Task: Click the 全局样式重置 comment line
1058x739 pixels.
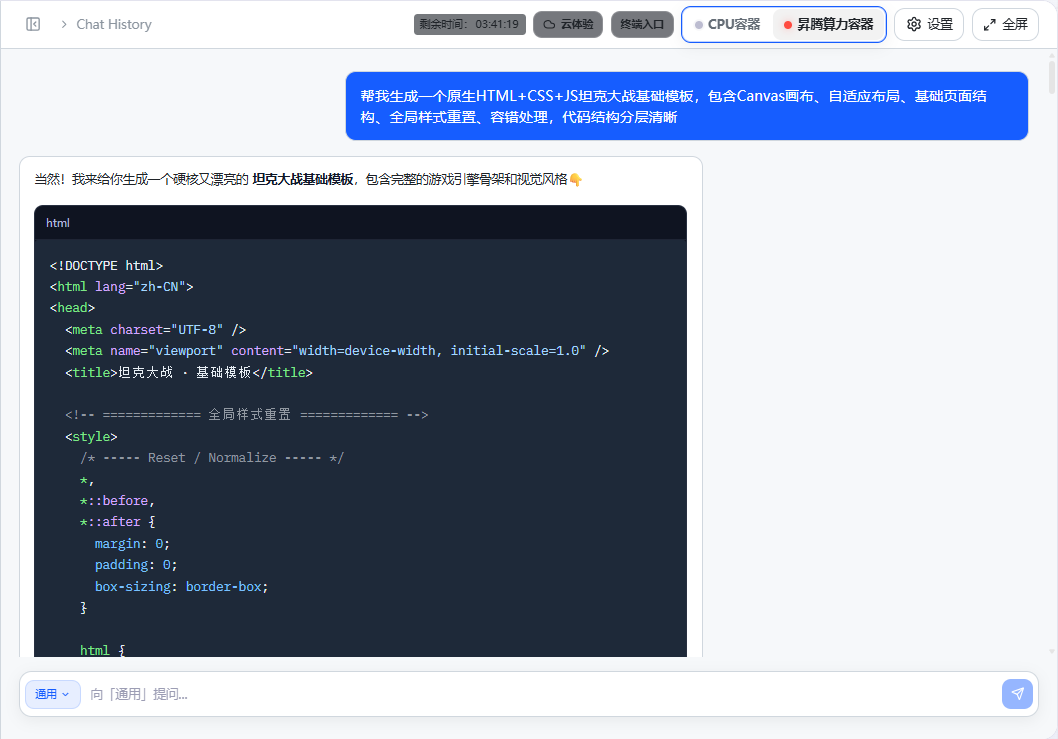Action: 247,414
